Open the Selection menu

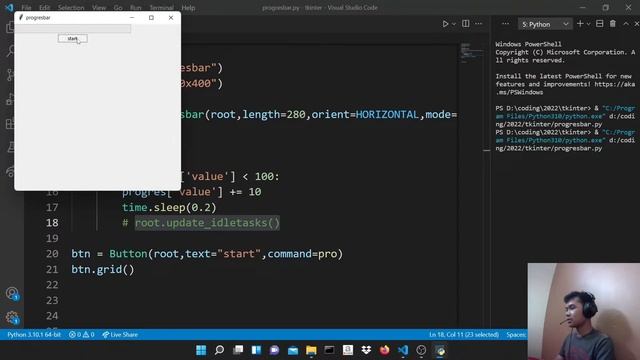71,8
